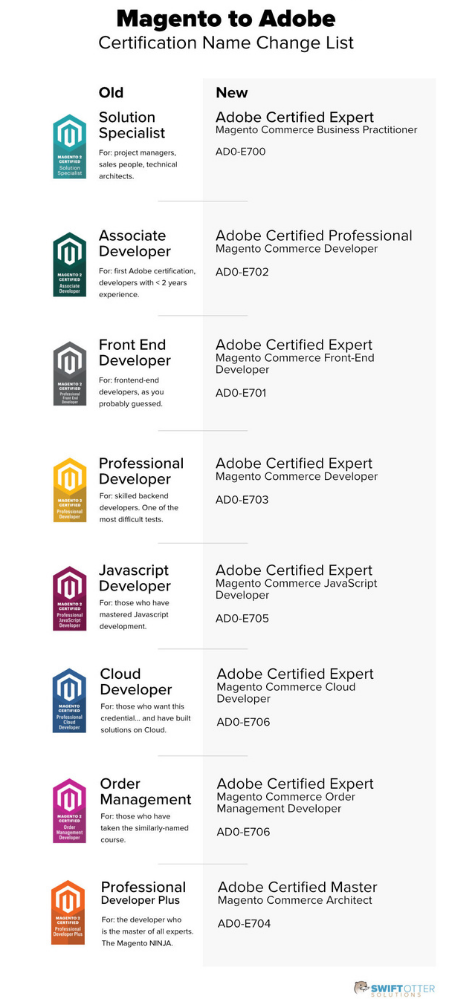Click Adobe Certified Professional title
This screenshot has height=1000, width=450.
(314, 235)
